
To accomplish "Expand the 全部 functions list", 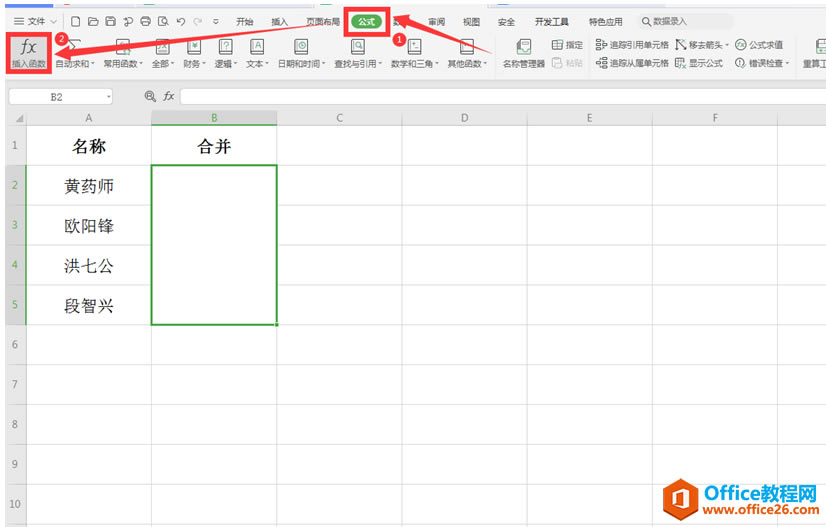I will coord(162,54).
